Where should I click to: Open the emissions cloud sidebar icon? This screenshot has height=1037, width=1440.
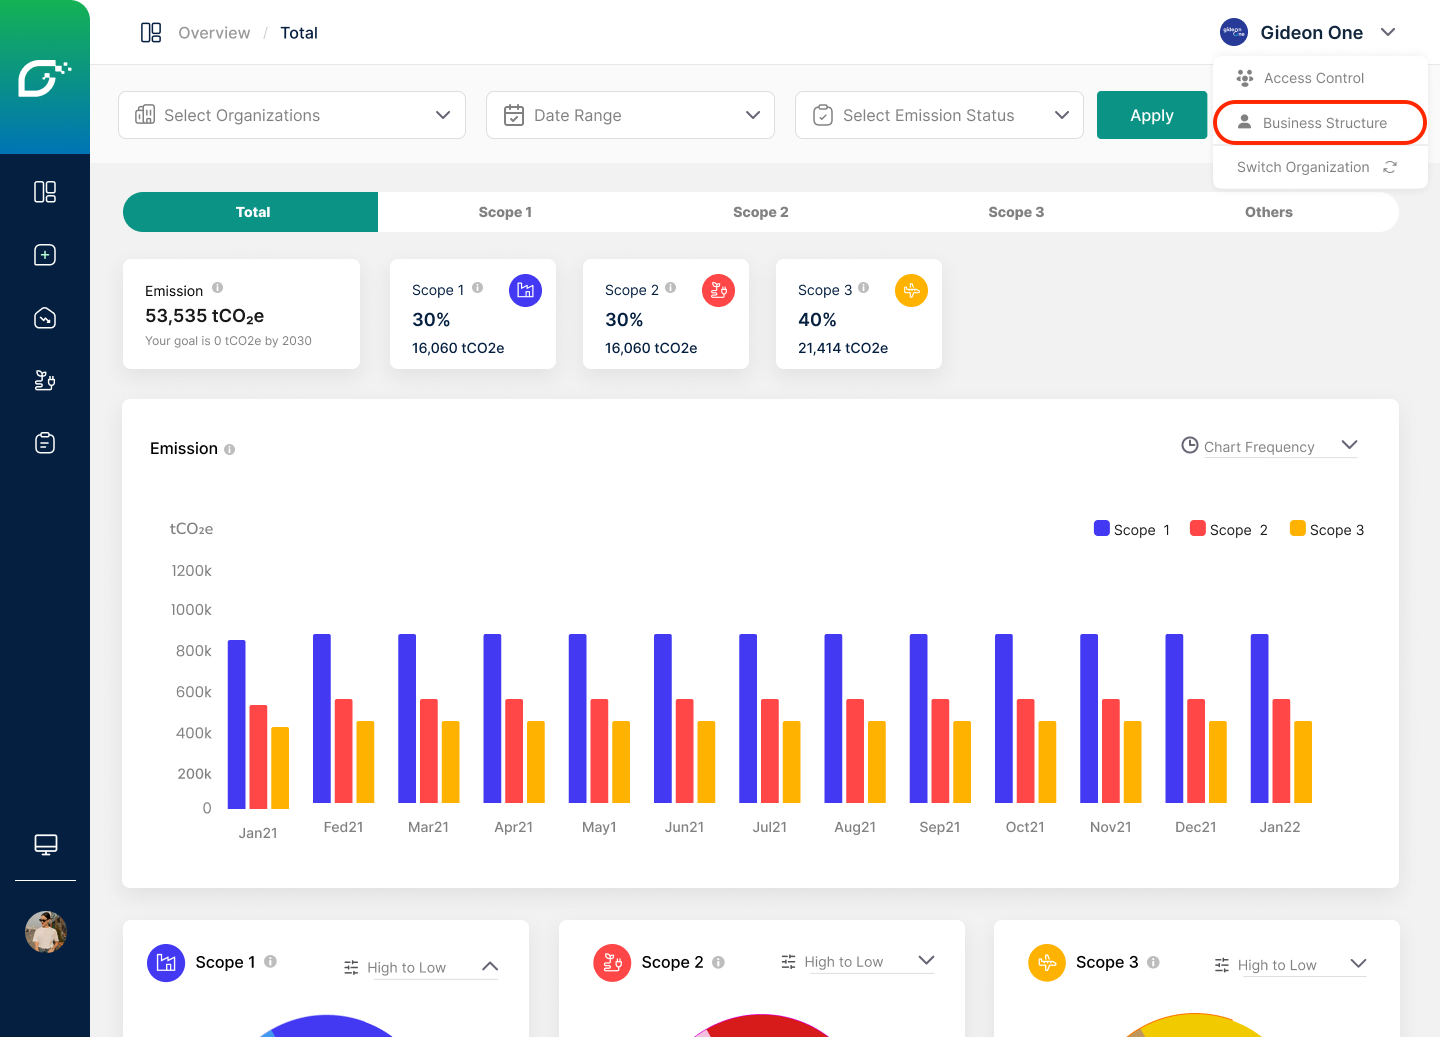(45, 318)
